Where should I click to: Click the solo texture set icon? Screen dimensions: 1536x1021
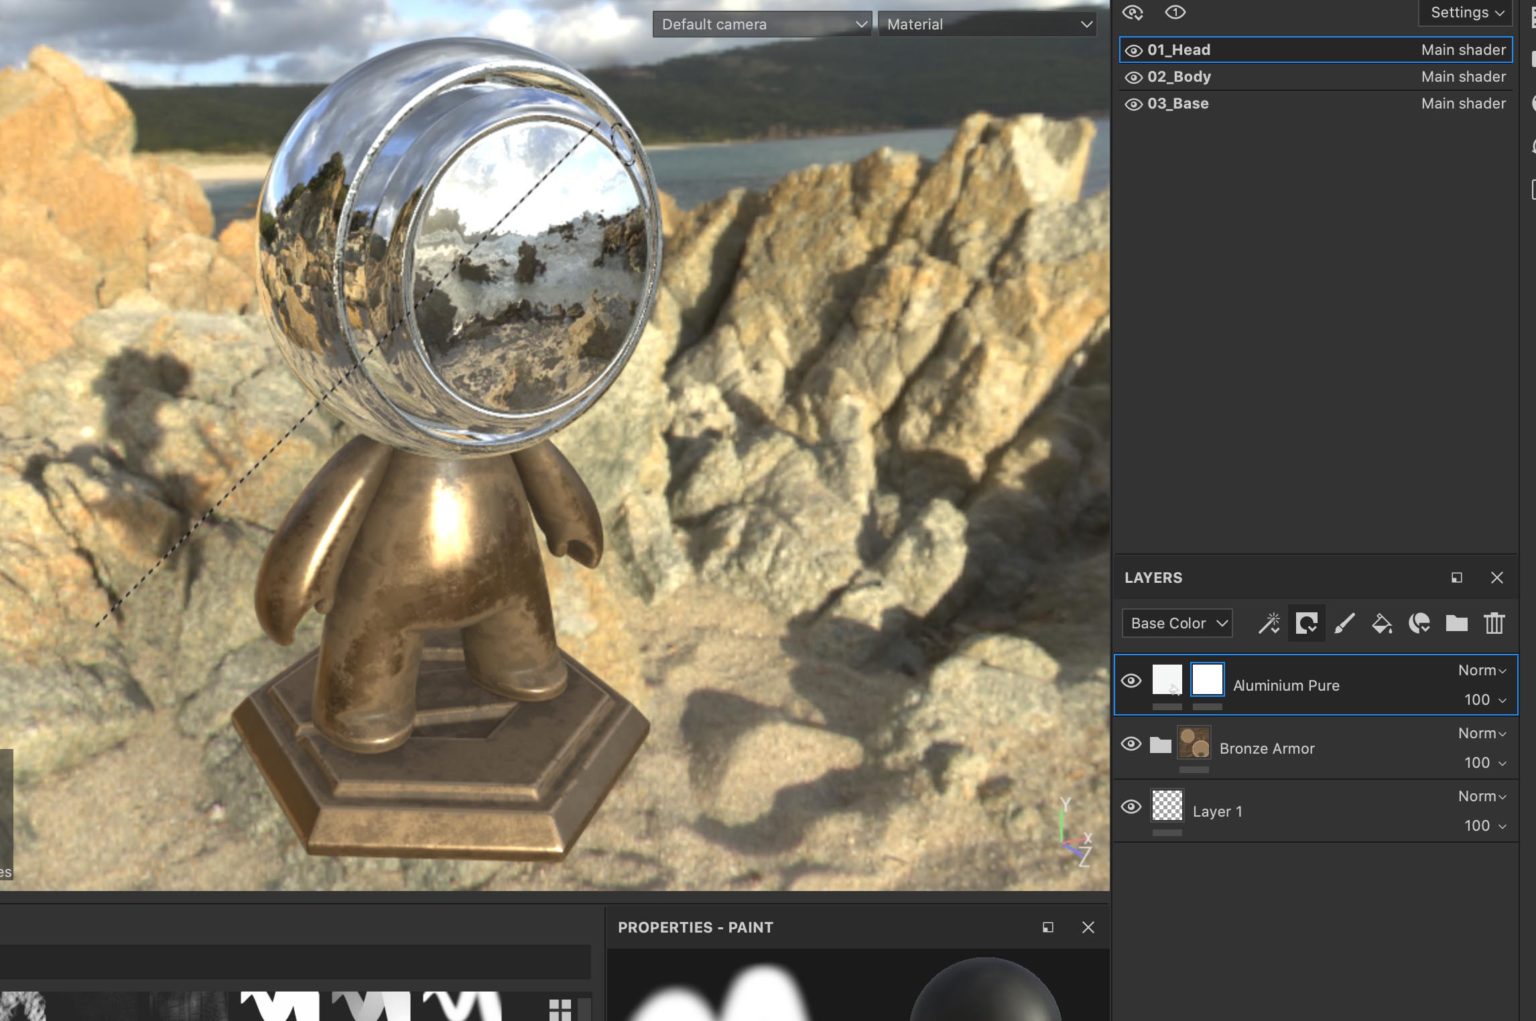(x=1176, y=12)
